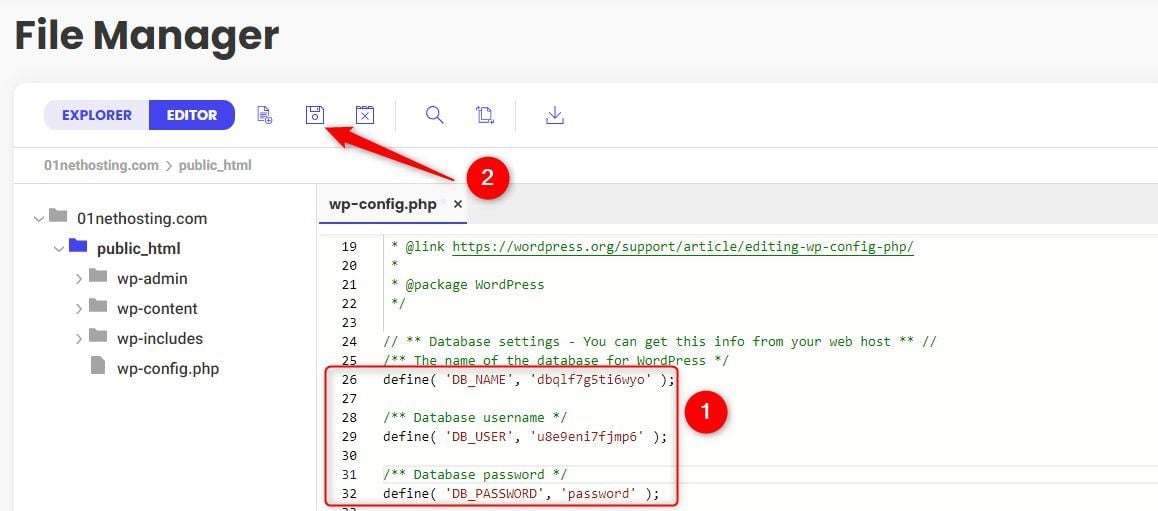Place cursor on the DB_USER define line
Viewport: 1158px width, 511px height.
[x=525, y=436]
